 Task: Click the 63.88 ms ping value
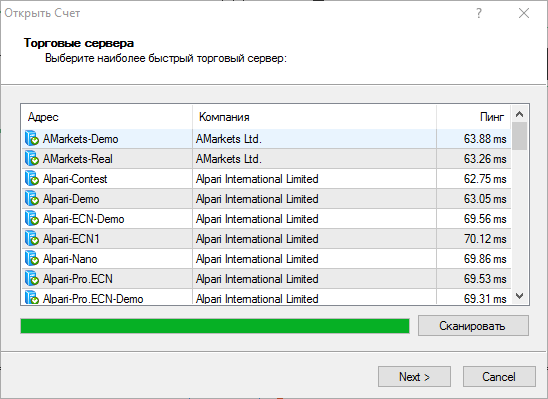point(485,139)
